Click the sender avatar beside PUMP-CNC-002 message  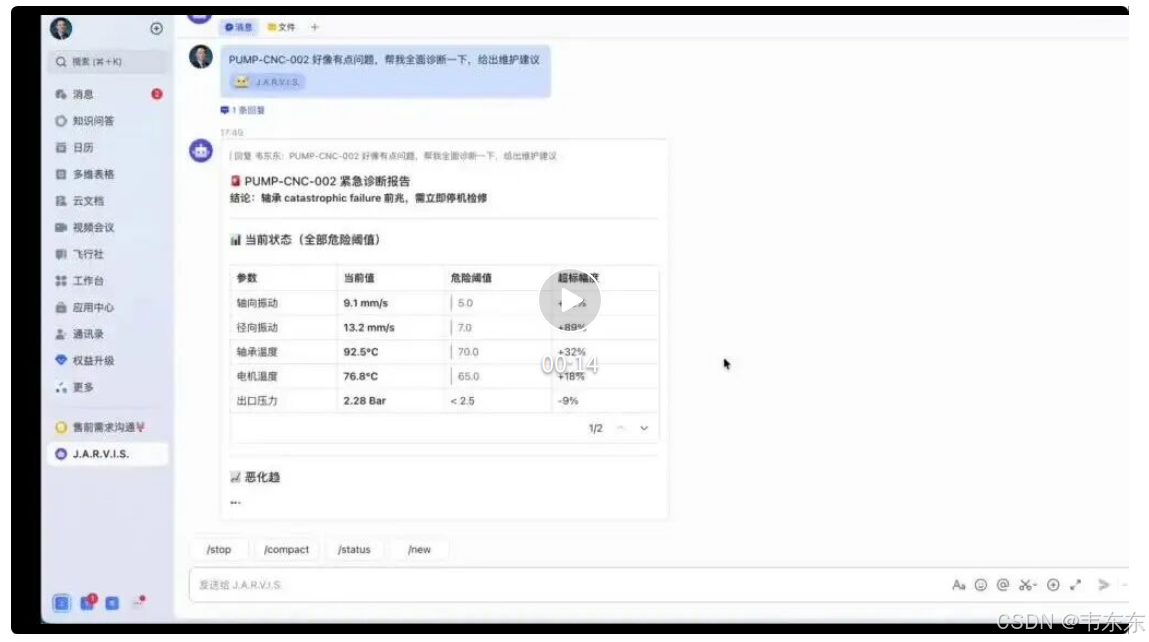(201, 56)
